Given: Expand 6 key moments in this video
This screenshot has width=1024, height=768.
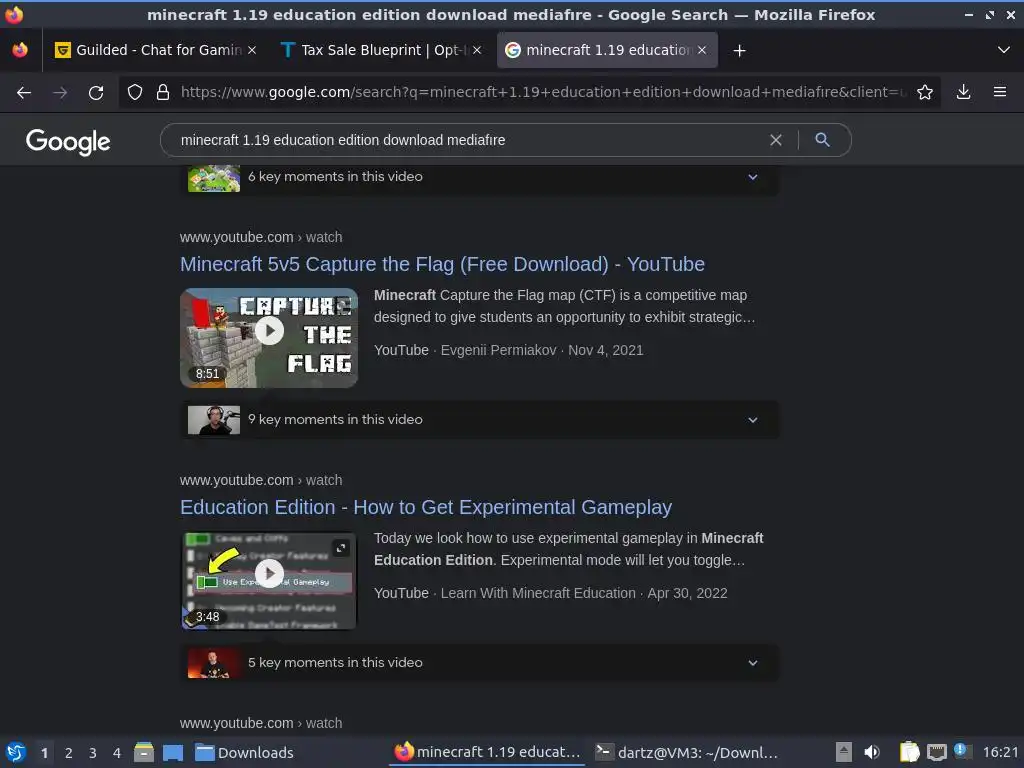Looking at the screenshot, I should pyautogui.click(x=479, y=177).
